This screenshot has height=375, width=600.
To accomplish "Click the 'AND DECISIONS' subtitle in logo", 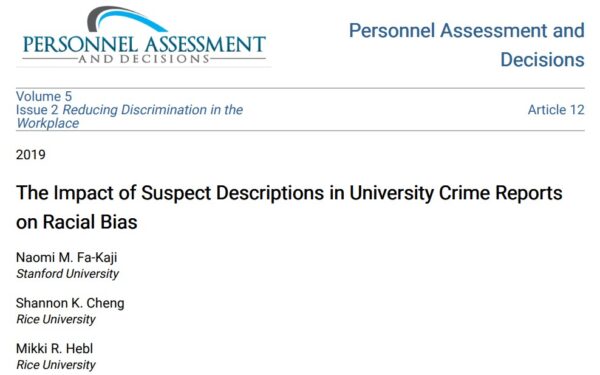I will coord(144,59).
